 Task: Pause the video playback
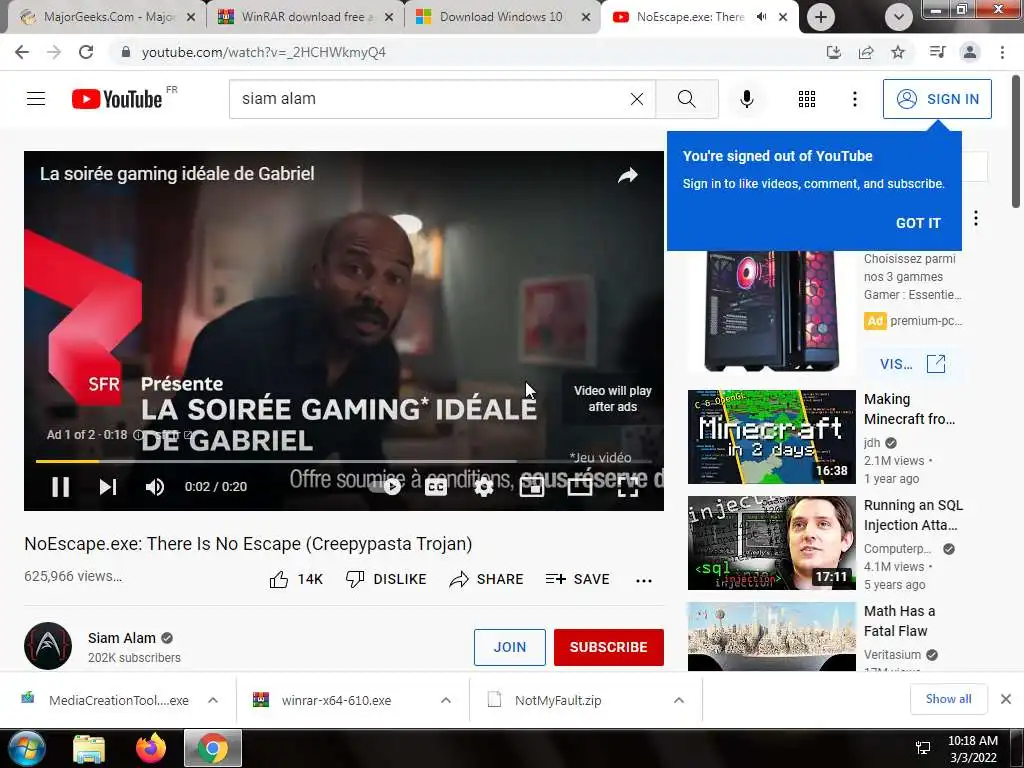[x=60, y=487]
